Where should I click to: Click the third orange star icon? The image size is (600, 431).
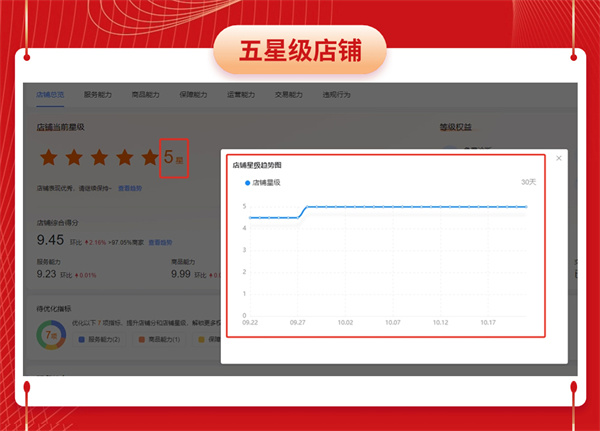(x=98, y=157)
